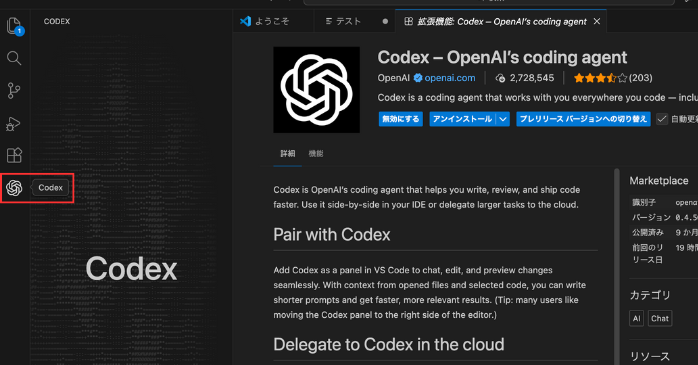The width and height of the screenshot is (698, 365).
Task: Select the AI category tag
Action: tap(637, 318)
